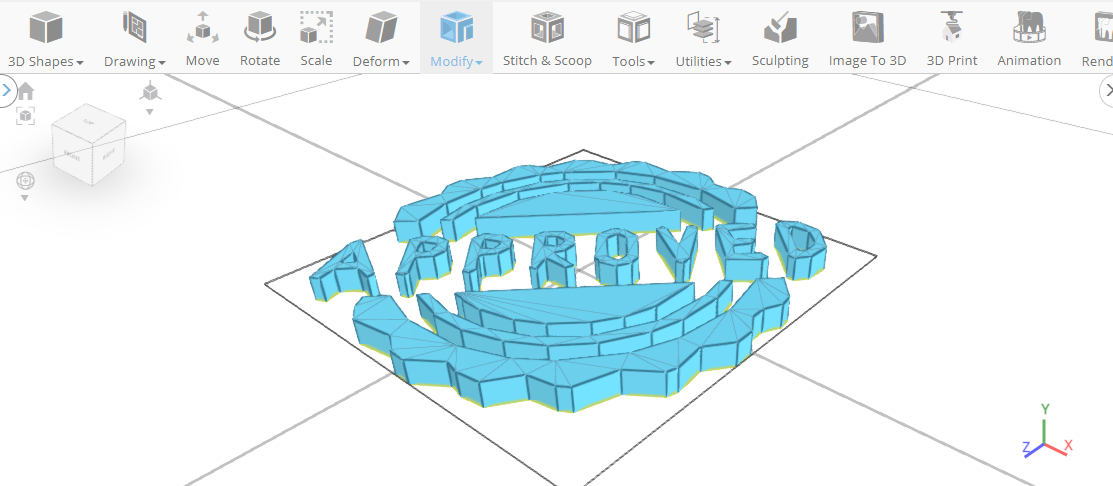Expand the Deform dropdown arrow
The image size is (1113, 486).
(406, 62)
